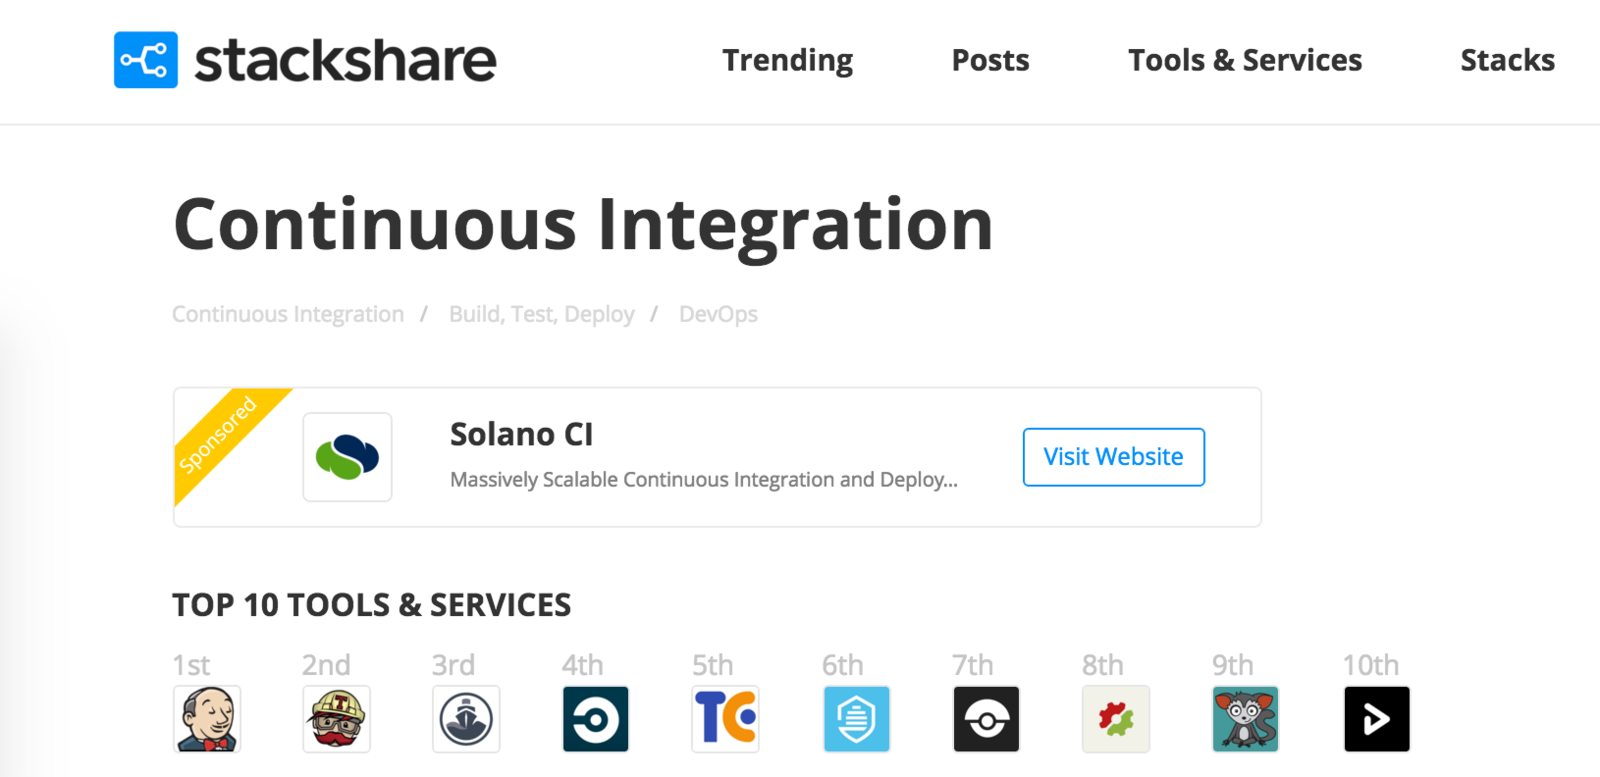
Task: Select the 9th ranked lemur icon
Action: (x=1246, y=719)
